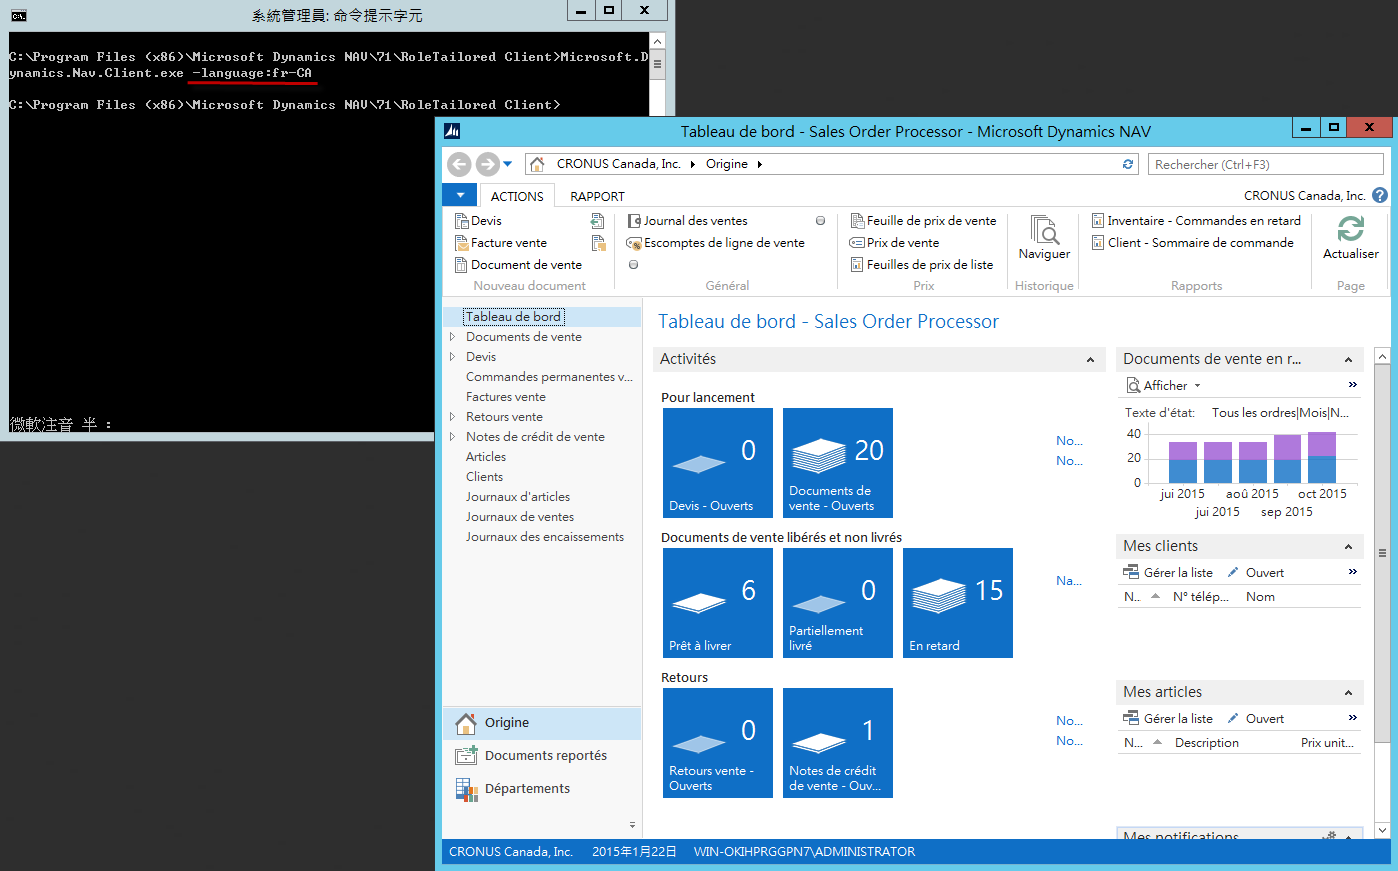Click the refresh icon in address bar
The image size is (1398, 871).
(1128, 164)
